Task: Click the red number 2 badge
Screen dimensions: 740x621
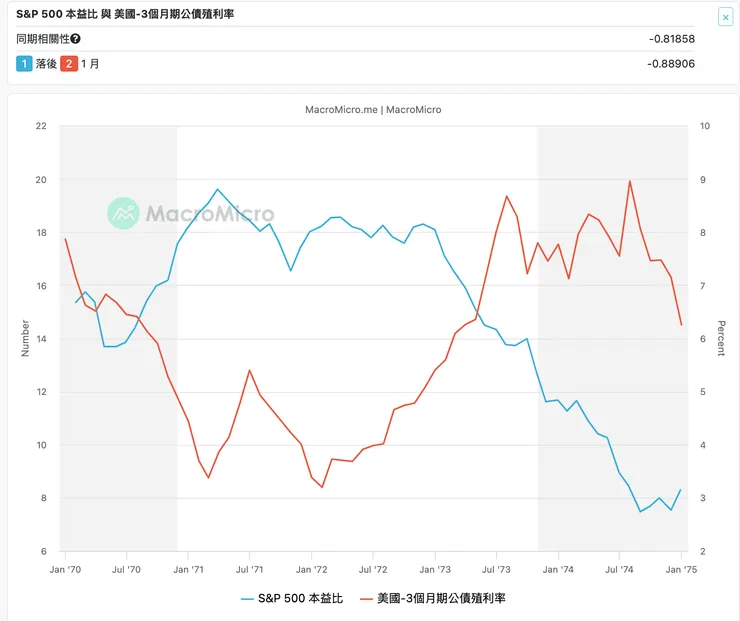Action: [x=69, y=64]
